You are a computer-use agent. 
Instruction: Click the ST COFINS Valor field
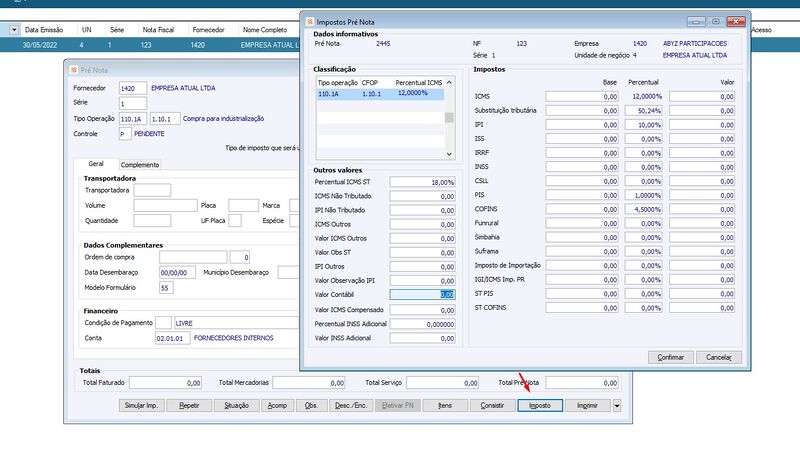(702, 308)
